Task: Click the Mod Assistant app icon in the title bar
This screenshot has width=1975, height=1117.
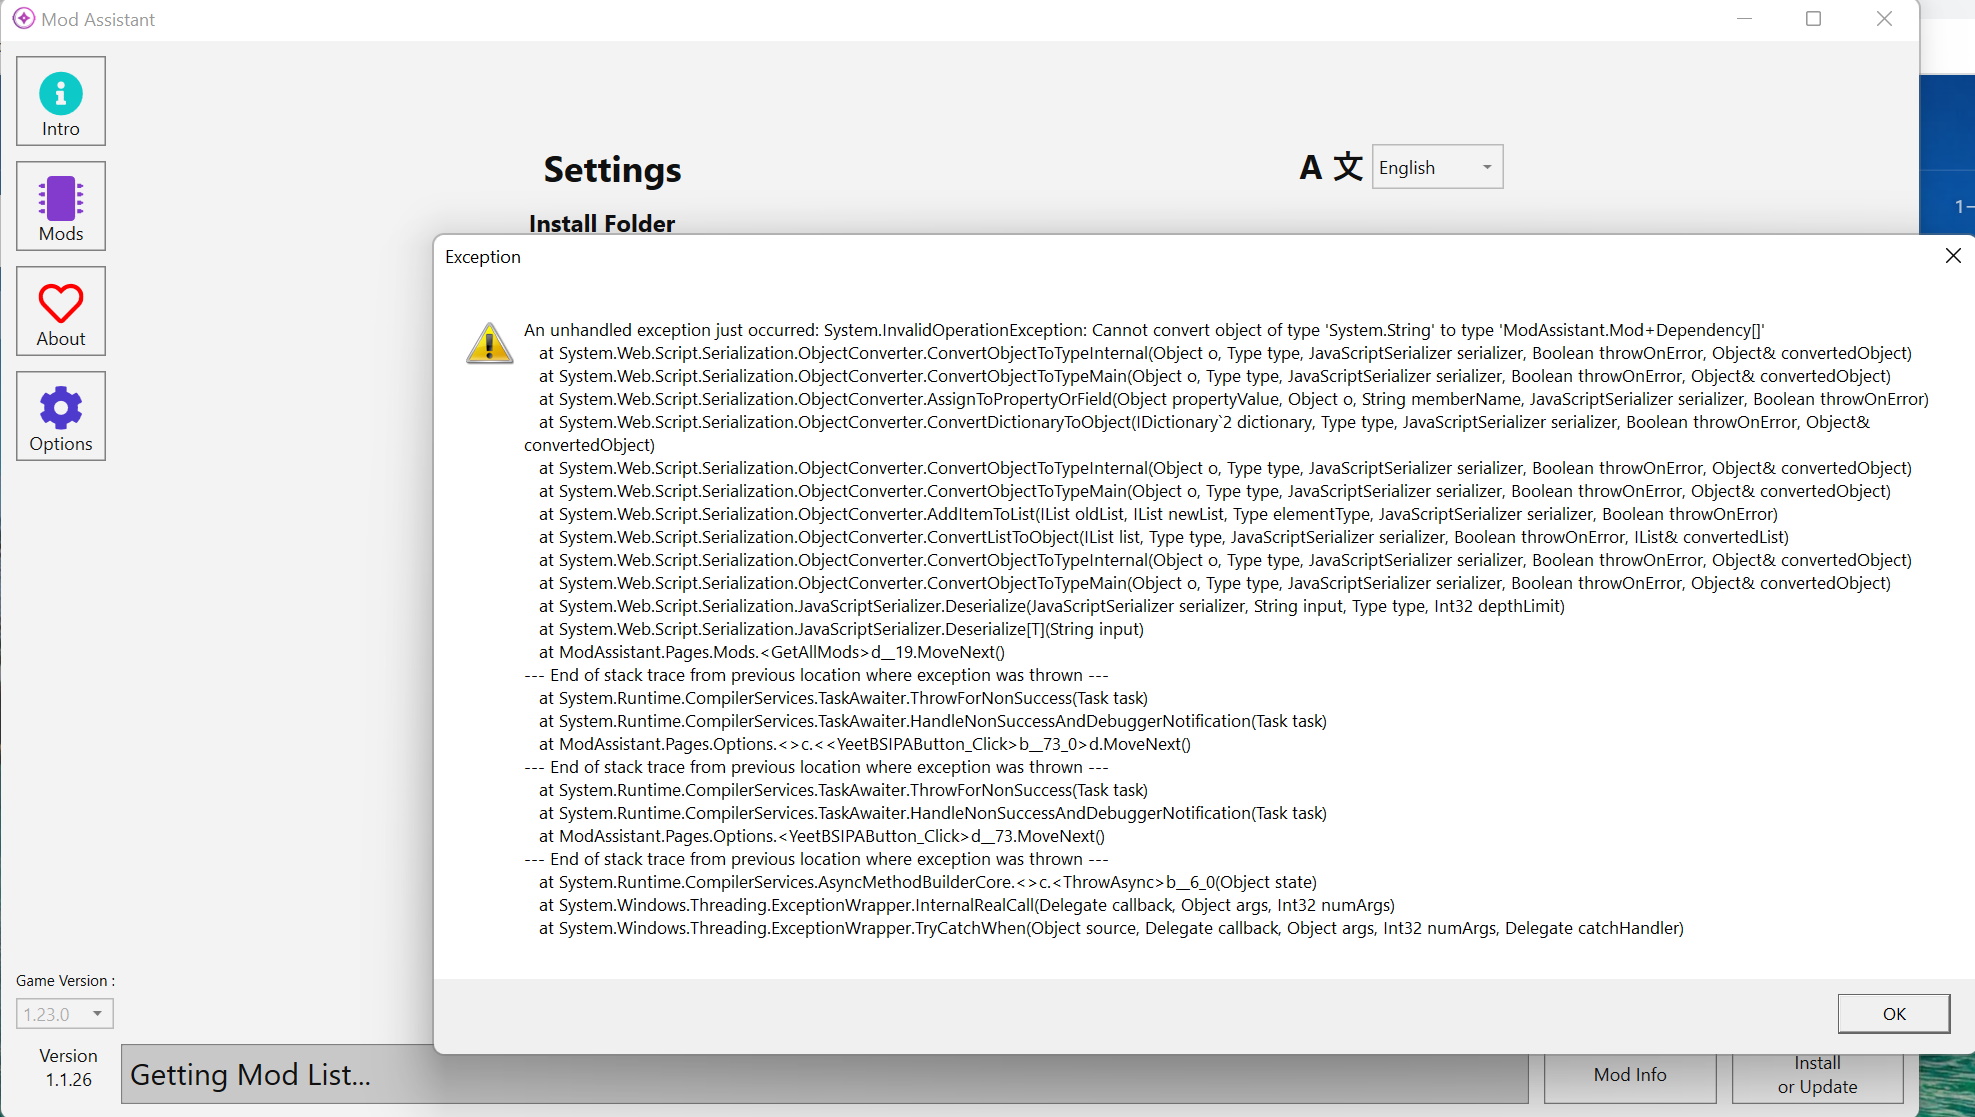Action: [23, 19]
